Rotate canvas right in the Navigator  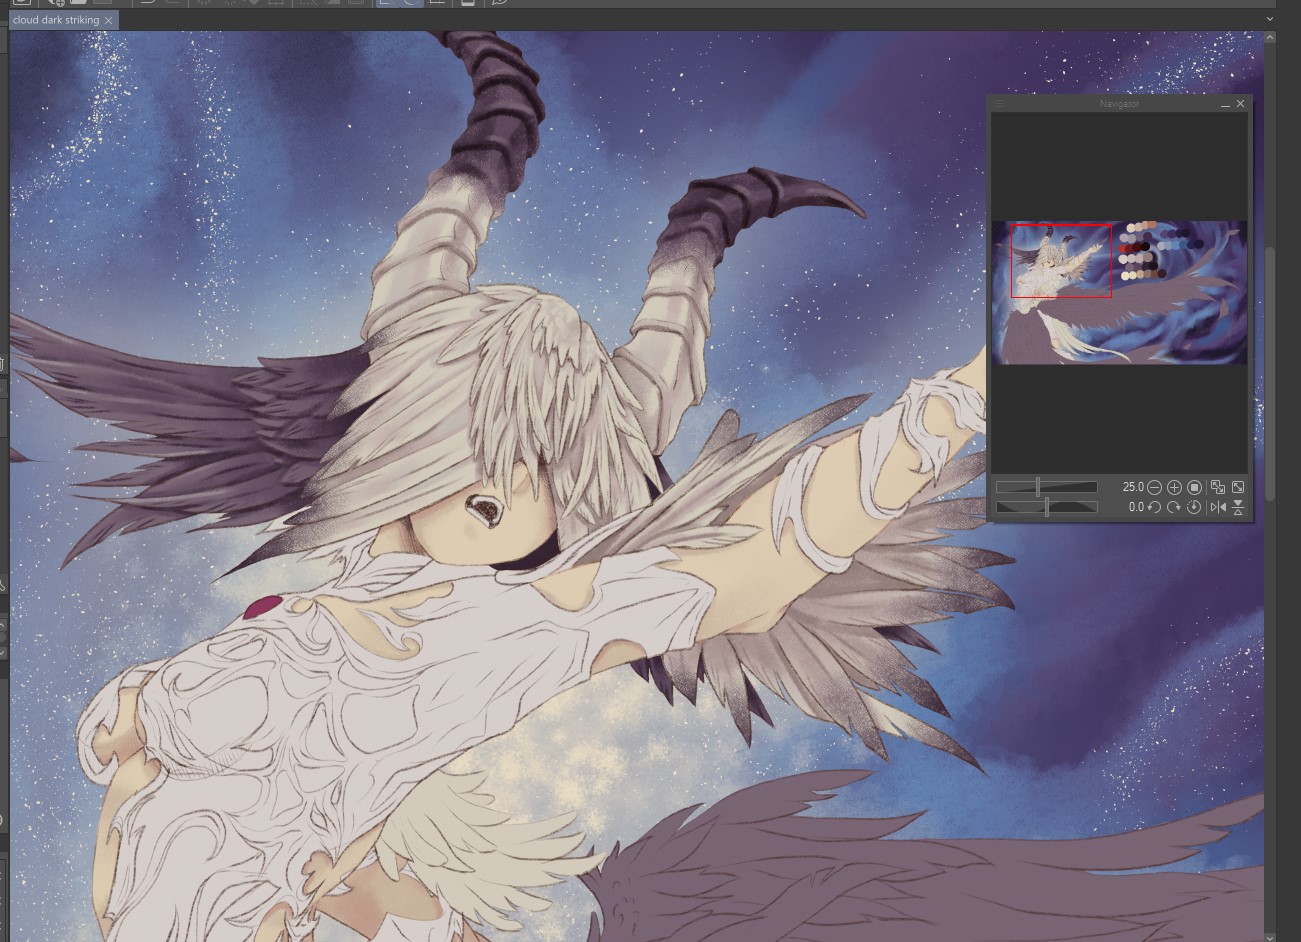click(x=1175, y=507)
